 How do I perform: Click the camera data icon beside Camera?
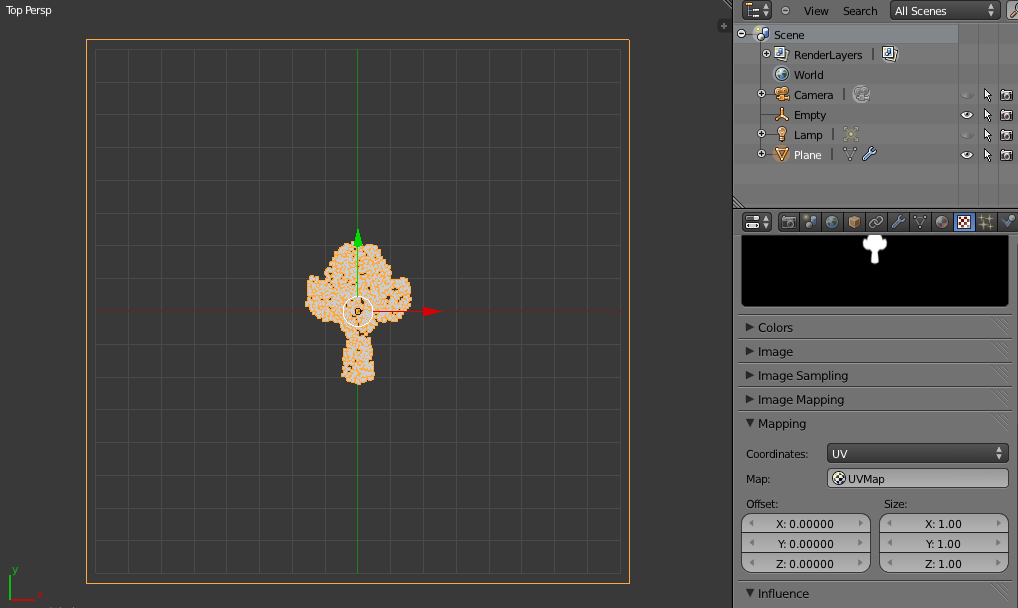861,94
